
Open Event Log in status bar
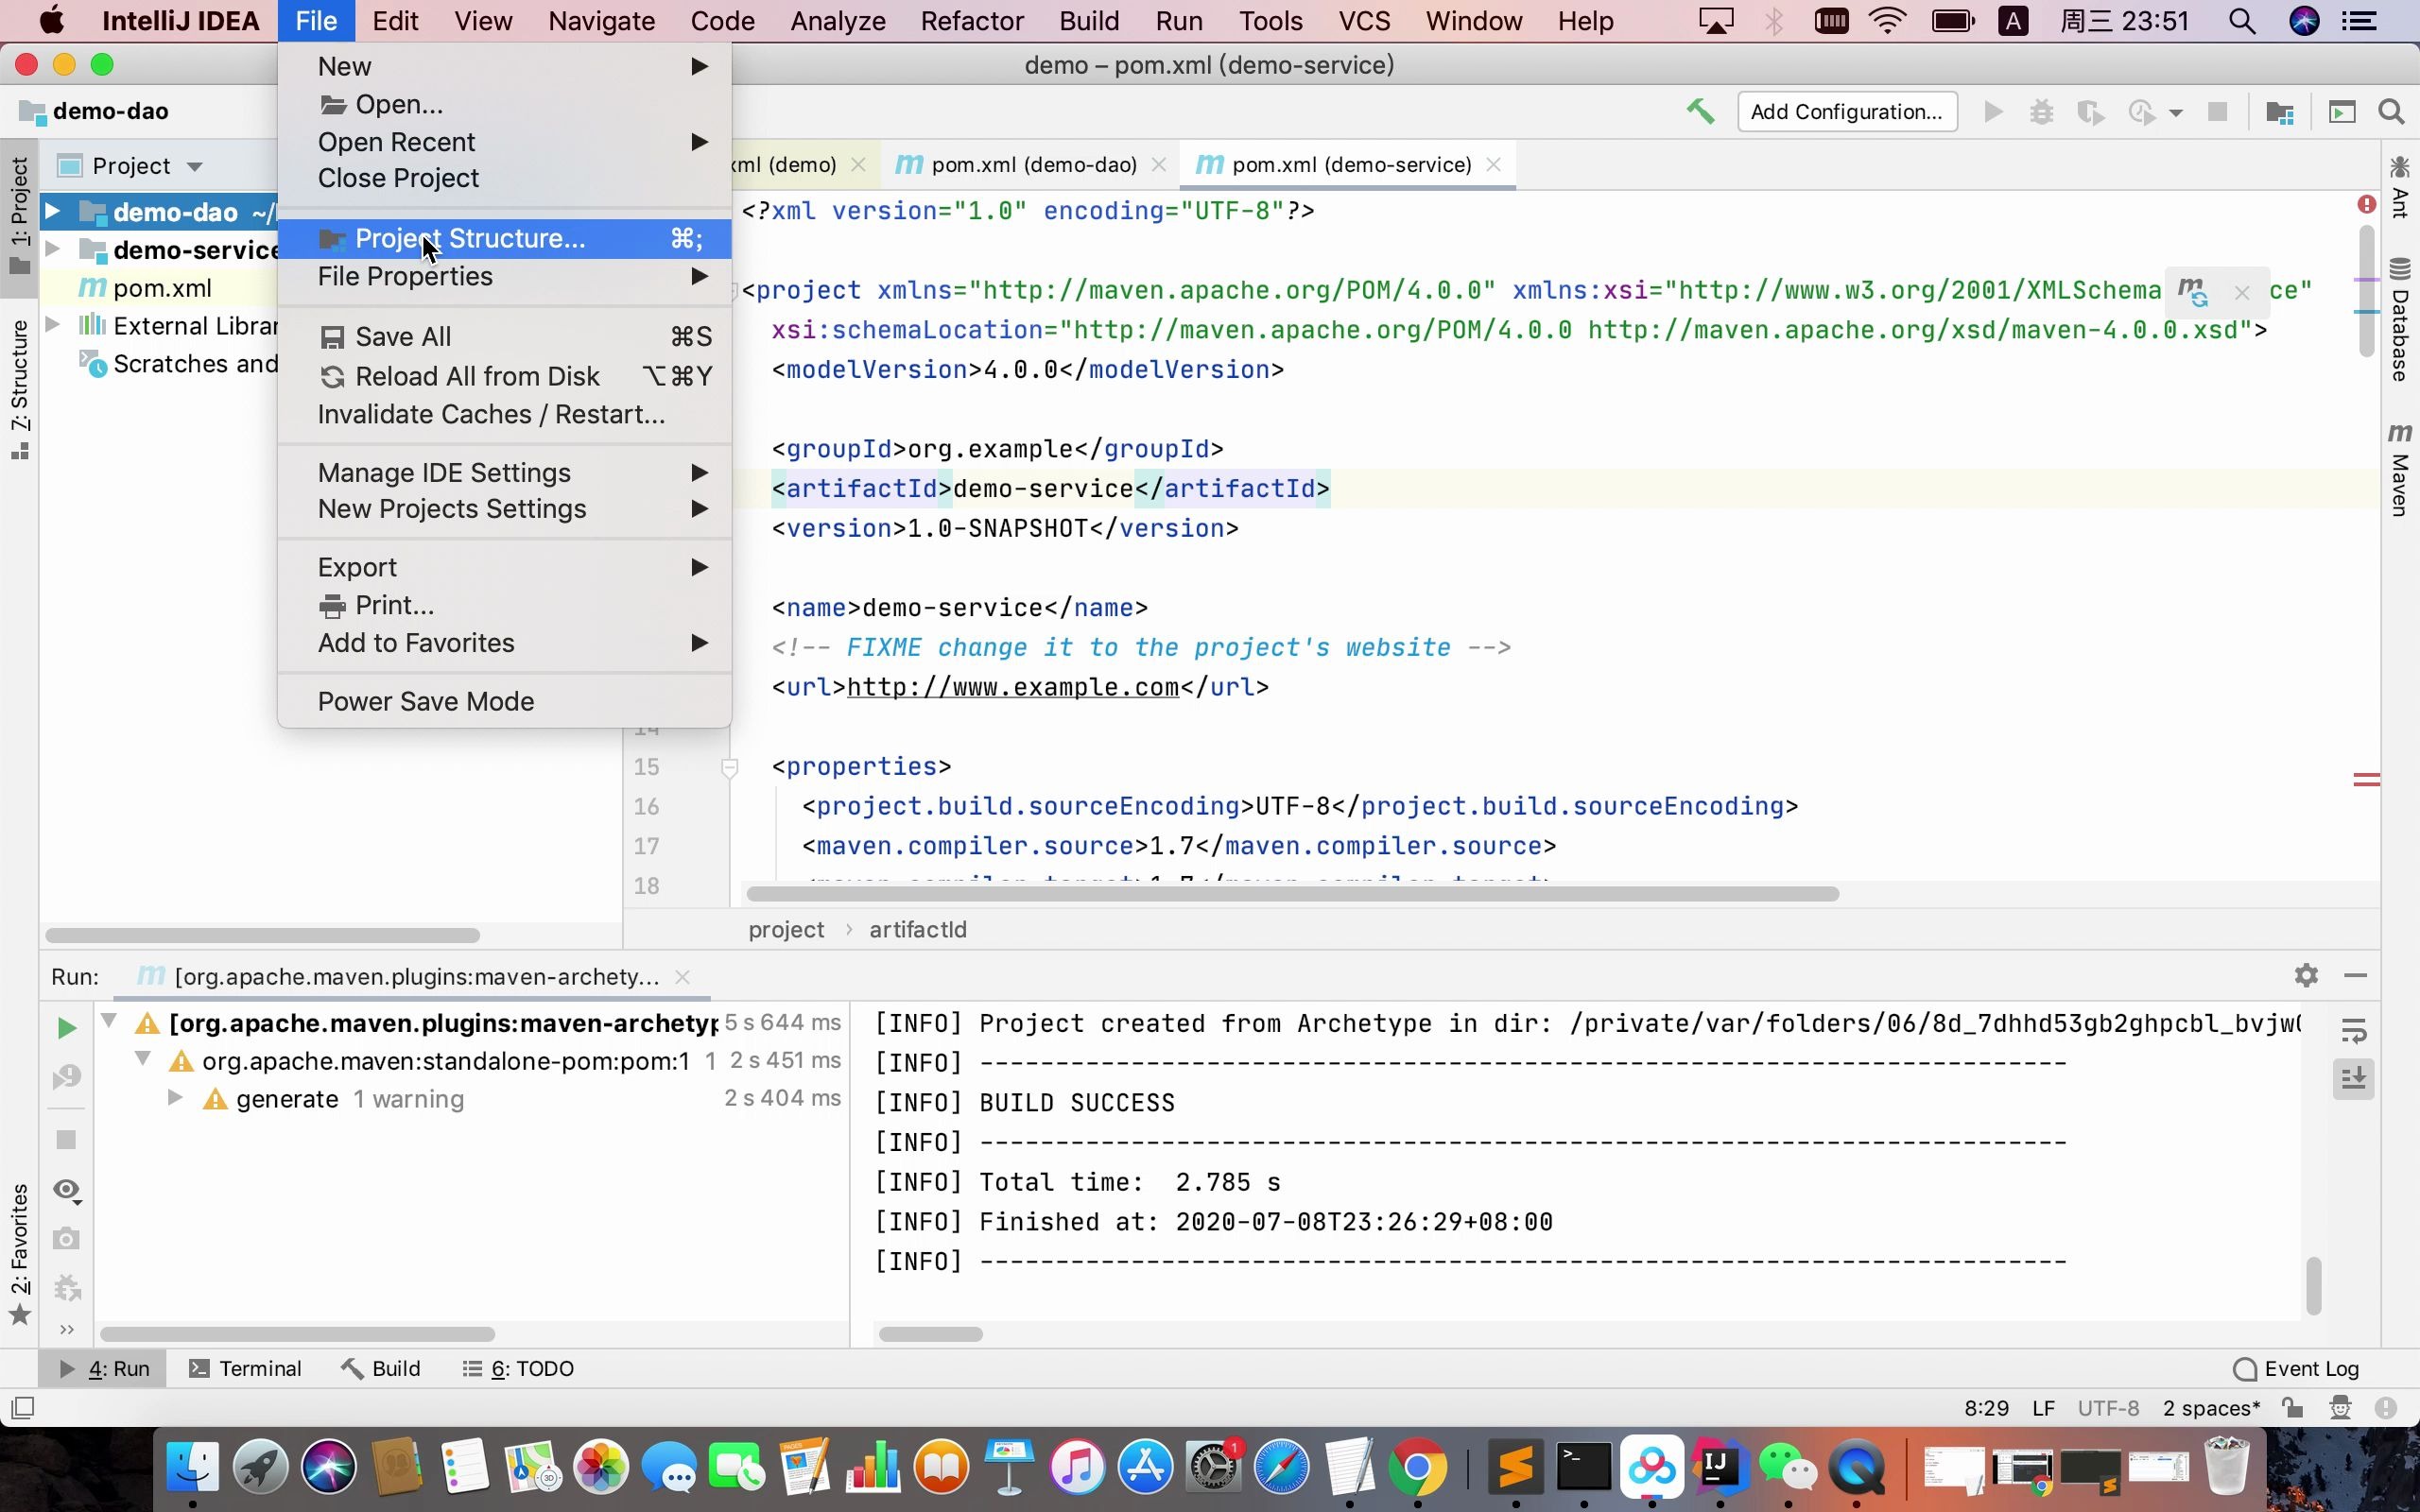pos(2295,1368)
